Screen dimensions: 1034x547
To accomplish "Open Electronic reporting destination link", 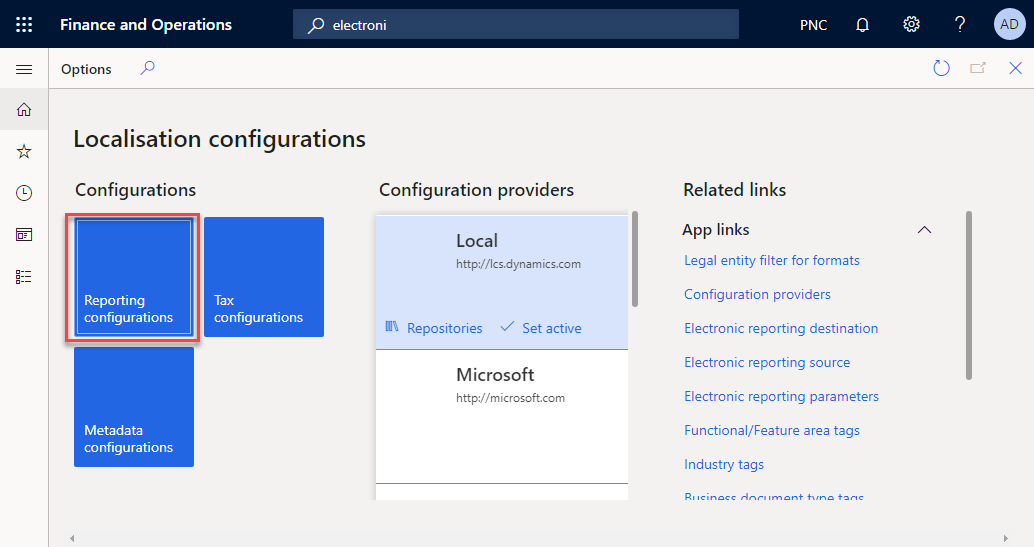I will point(781,328).
